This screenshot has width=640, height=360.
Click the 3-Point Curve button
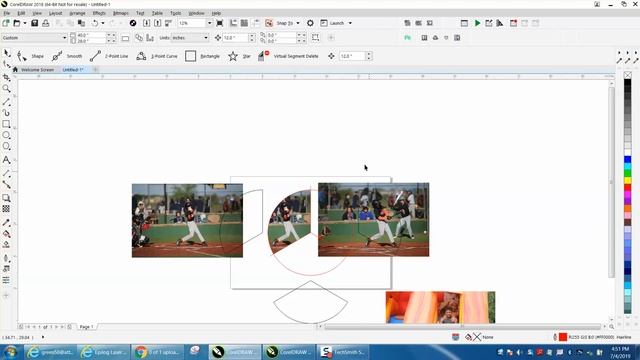coord(157,56)
